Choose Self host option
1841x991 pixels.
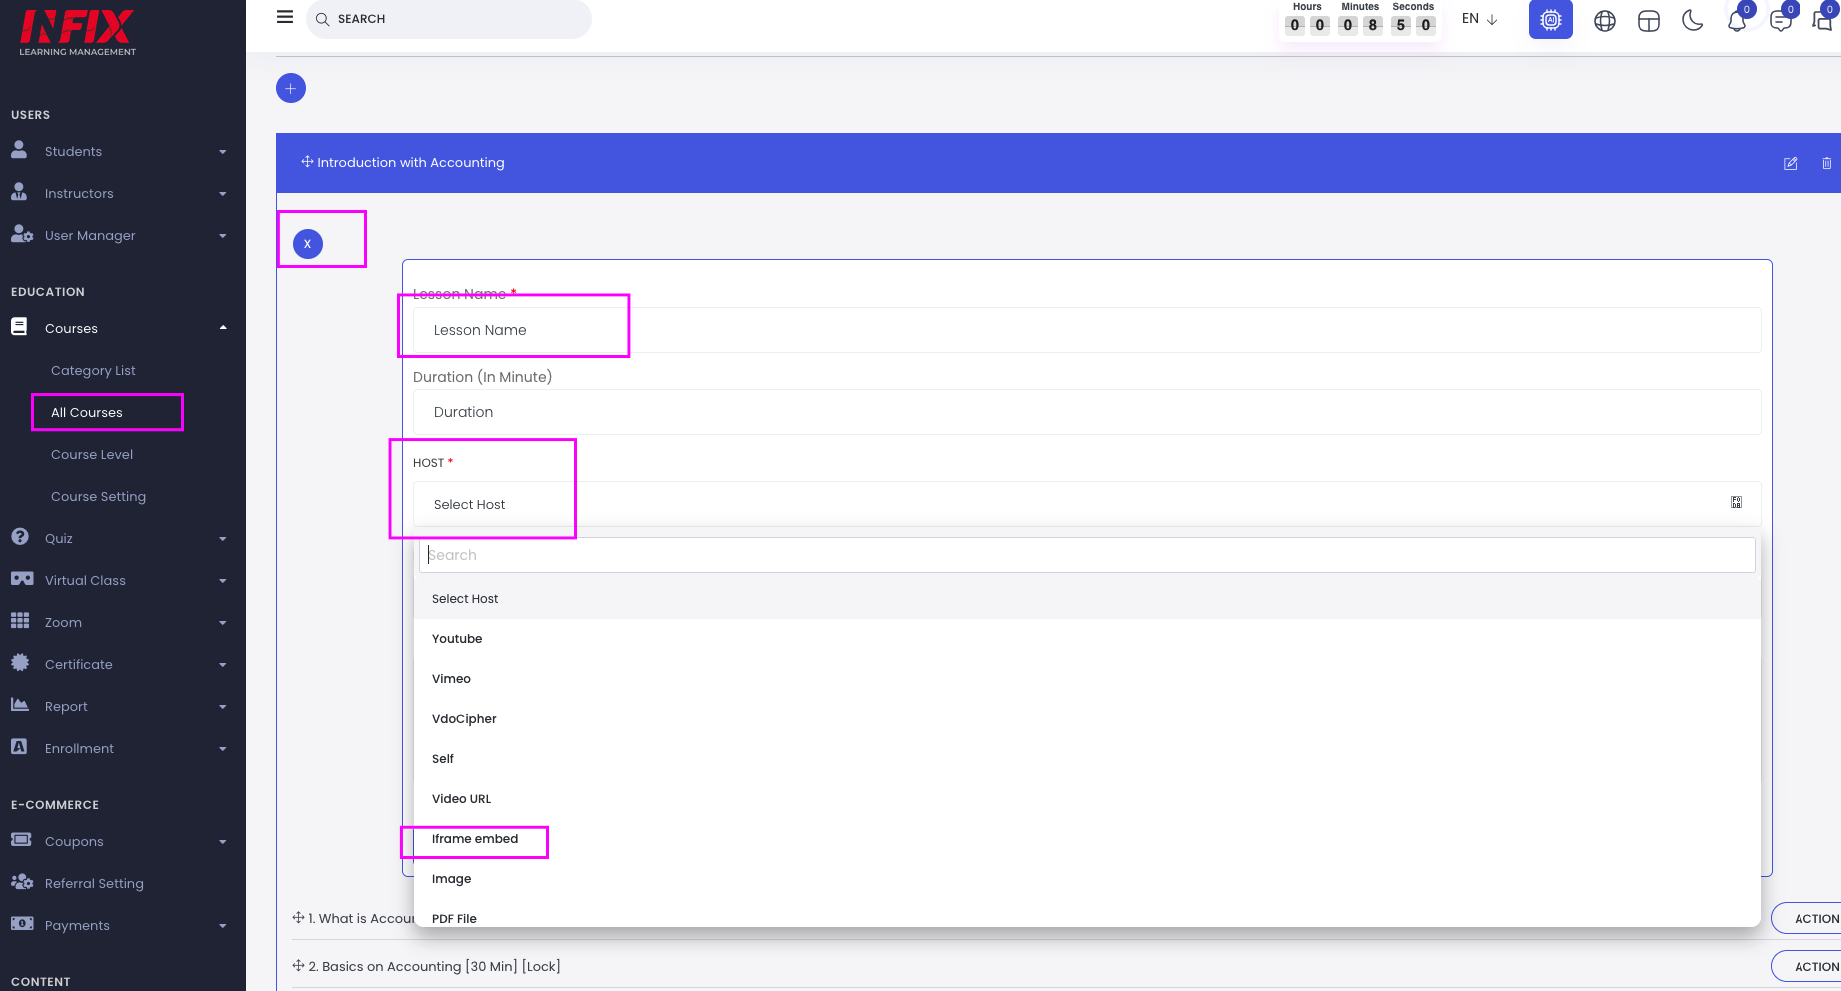1087,759
